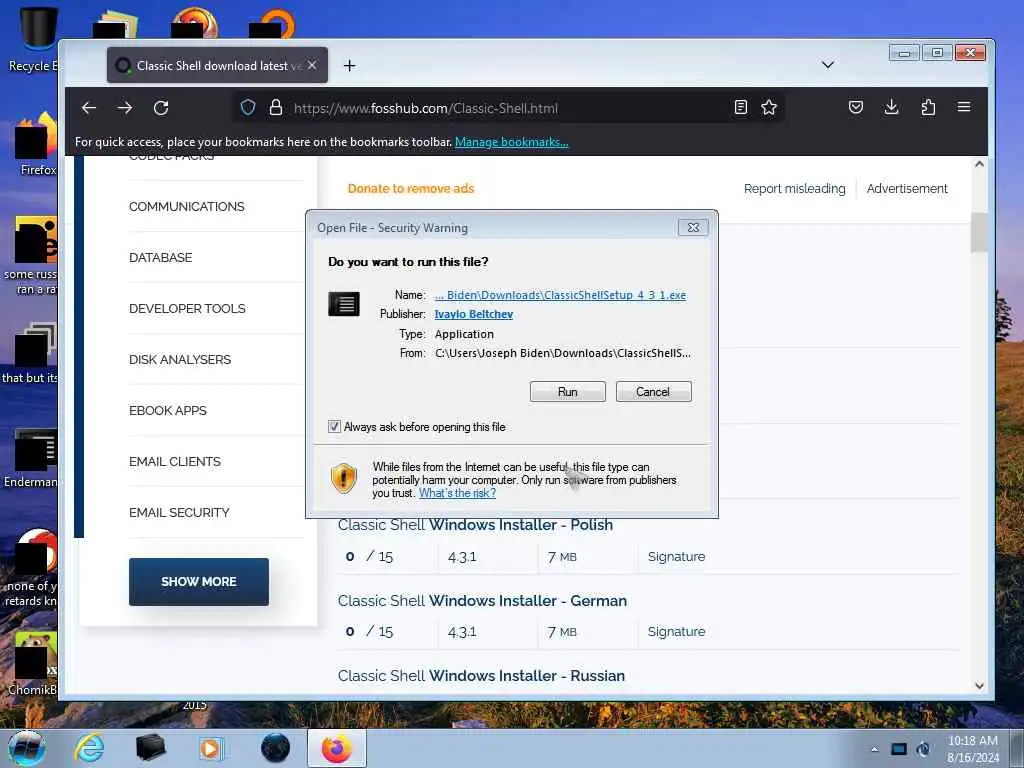Image resolution: width=1024 pixels, height=768 pixels.
Task: Click the padlock site security icon
Action: 276,107
